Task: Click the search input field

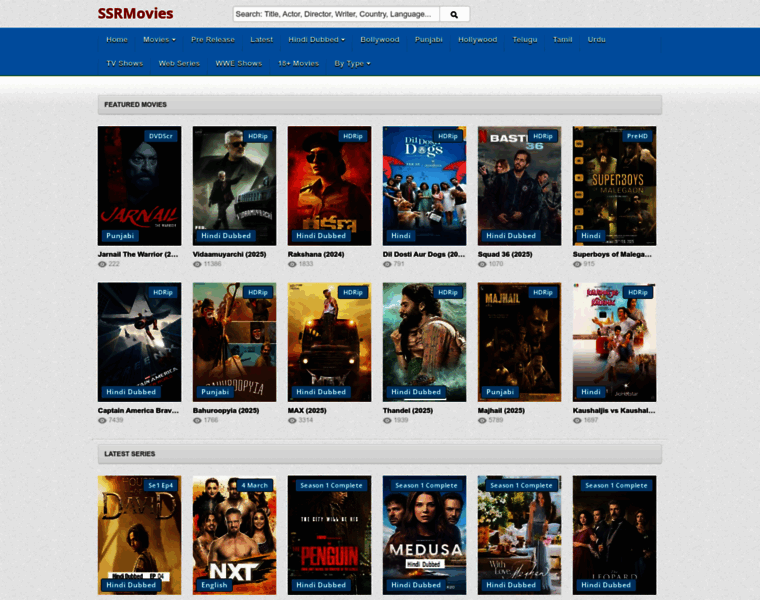Action: (x=336, y=15)
